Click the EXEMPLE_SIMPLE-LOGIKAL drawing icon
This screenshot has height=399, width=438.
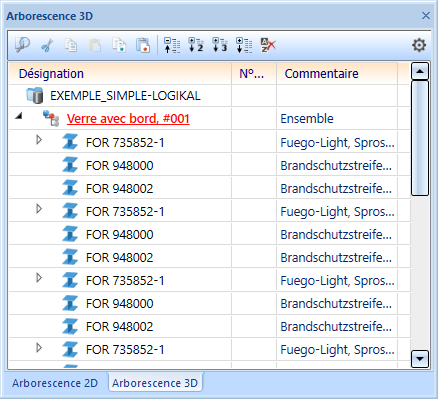coord(35,96)
